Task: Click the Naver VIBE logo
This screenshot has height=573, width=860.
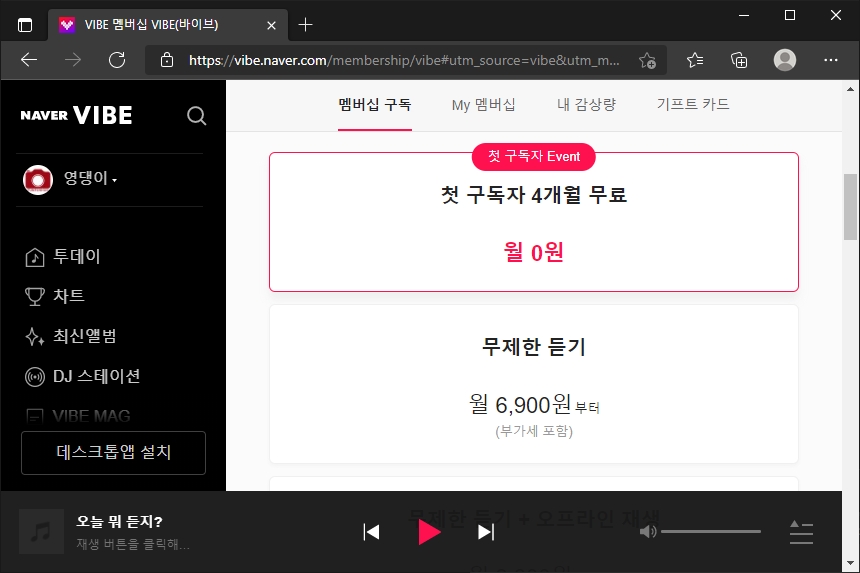Action: [76, 115]
